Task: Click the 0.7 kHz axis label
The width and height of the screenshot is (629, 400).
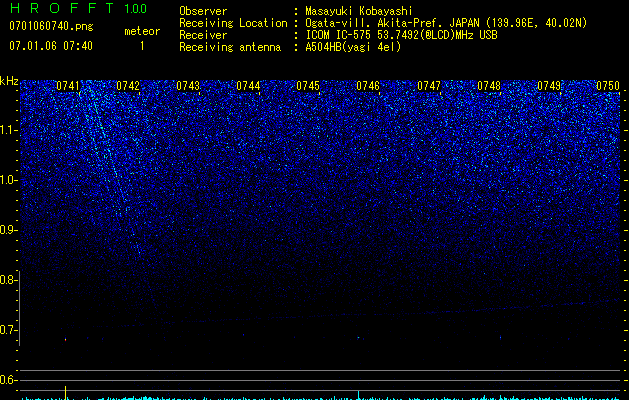Action: (x=7, y=330)
